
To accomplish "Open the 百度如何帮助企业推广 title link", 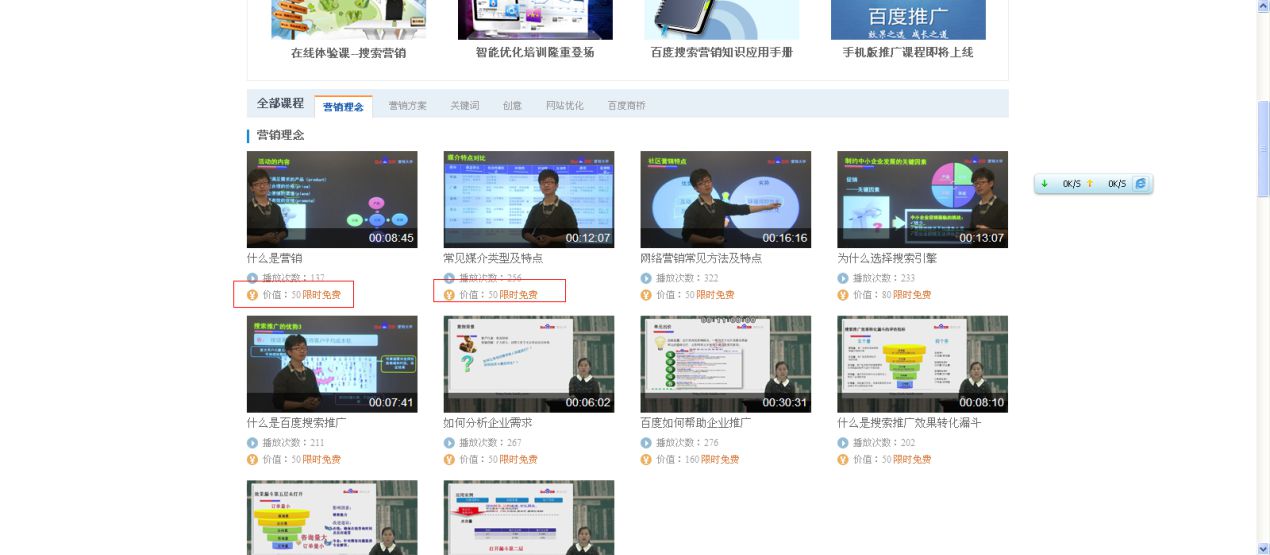I will click(696, 423).
